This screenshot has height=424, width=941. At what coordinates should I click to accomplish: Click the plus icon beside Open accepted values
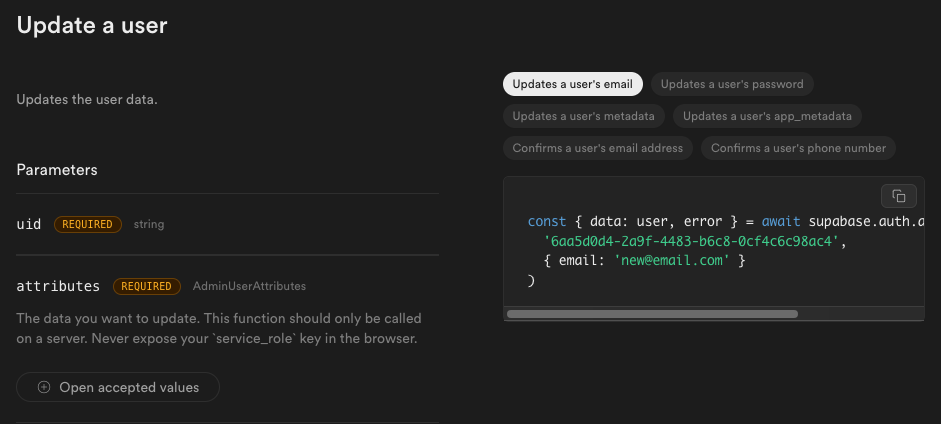pos(44,387)
